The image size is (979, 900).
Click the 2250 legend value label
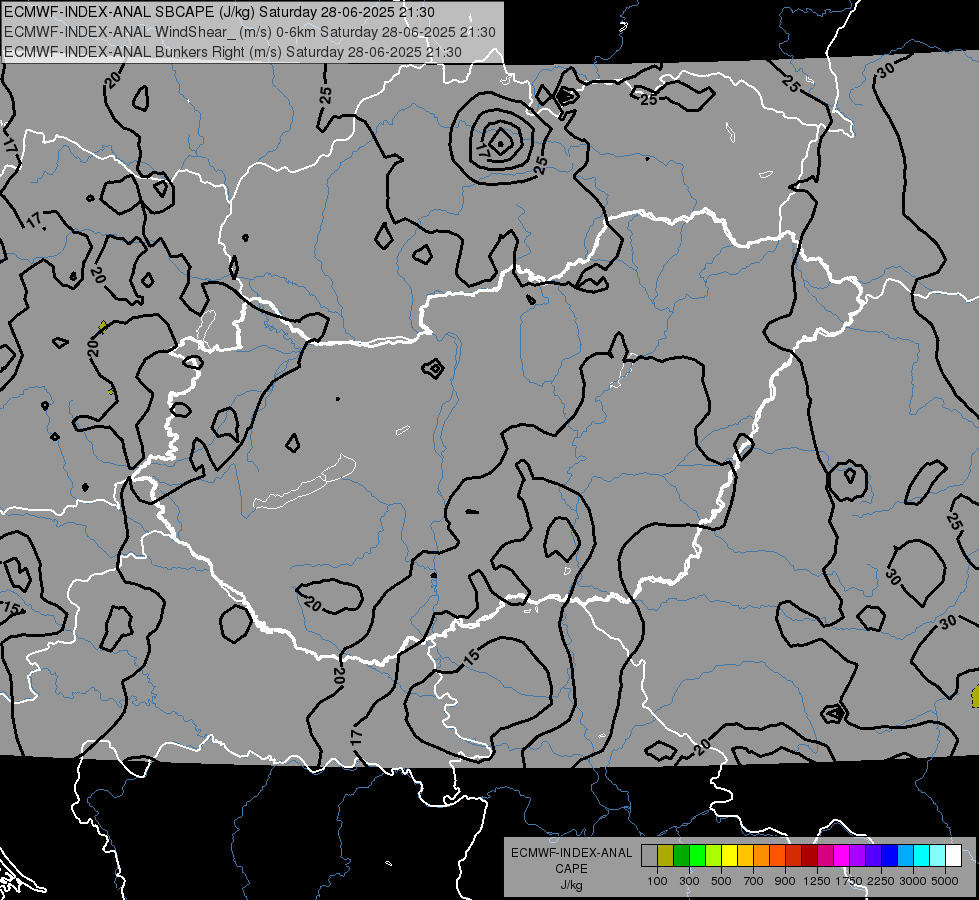coord(880,881)
